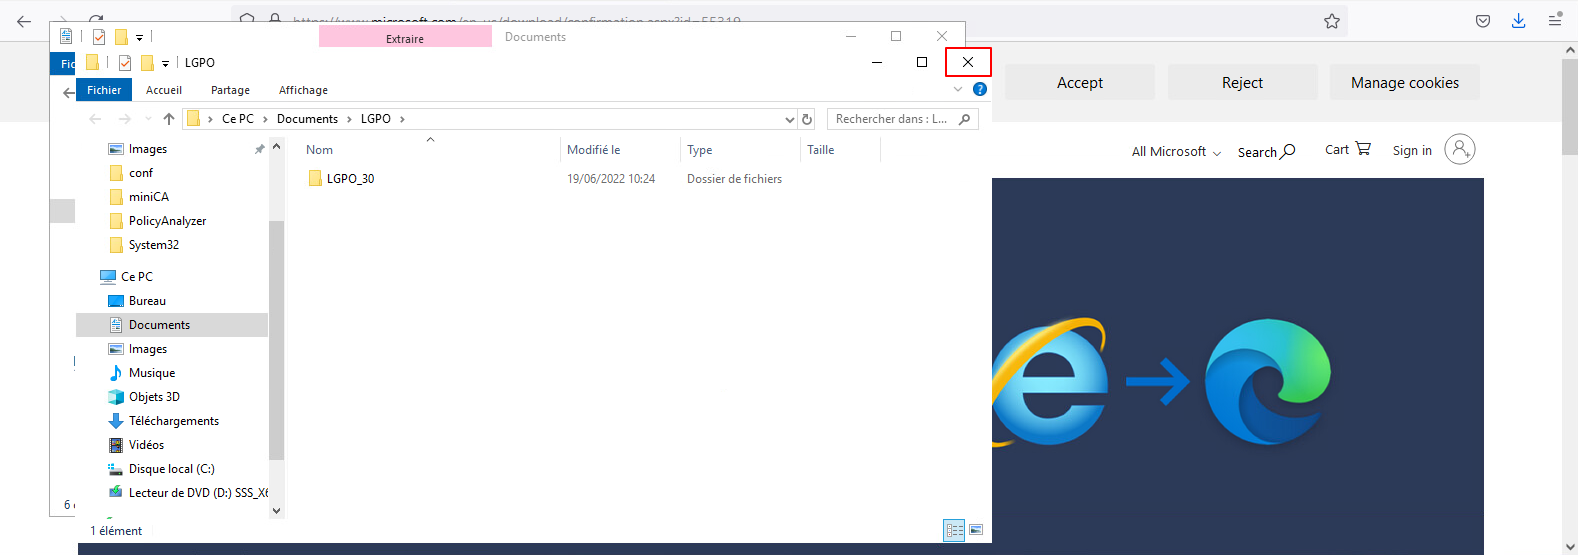Switch to large icons view
The width and height of the screenshot is (1578, 555).
click(x=976, y=530)
